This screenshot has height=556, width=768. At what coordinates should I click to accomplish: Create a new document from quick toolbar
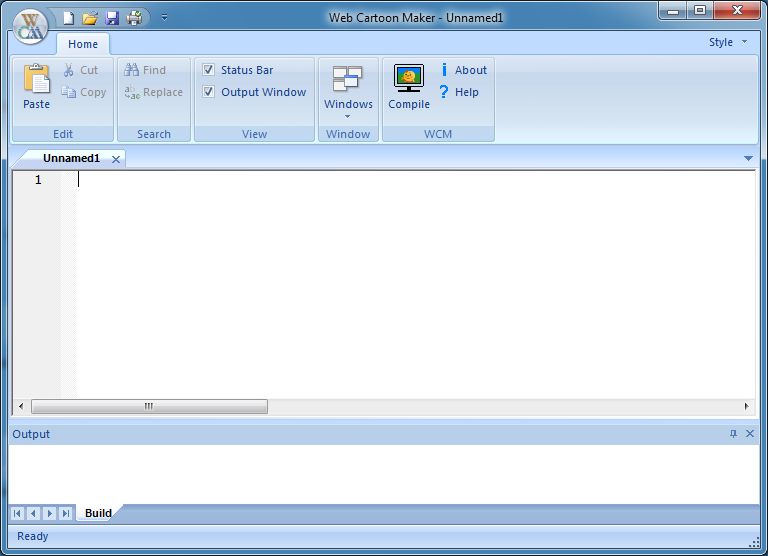pyautogui.click(x=69, y=18)
